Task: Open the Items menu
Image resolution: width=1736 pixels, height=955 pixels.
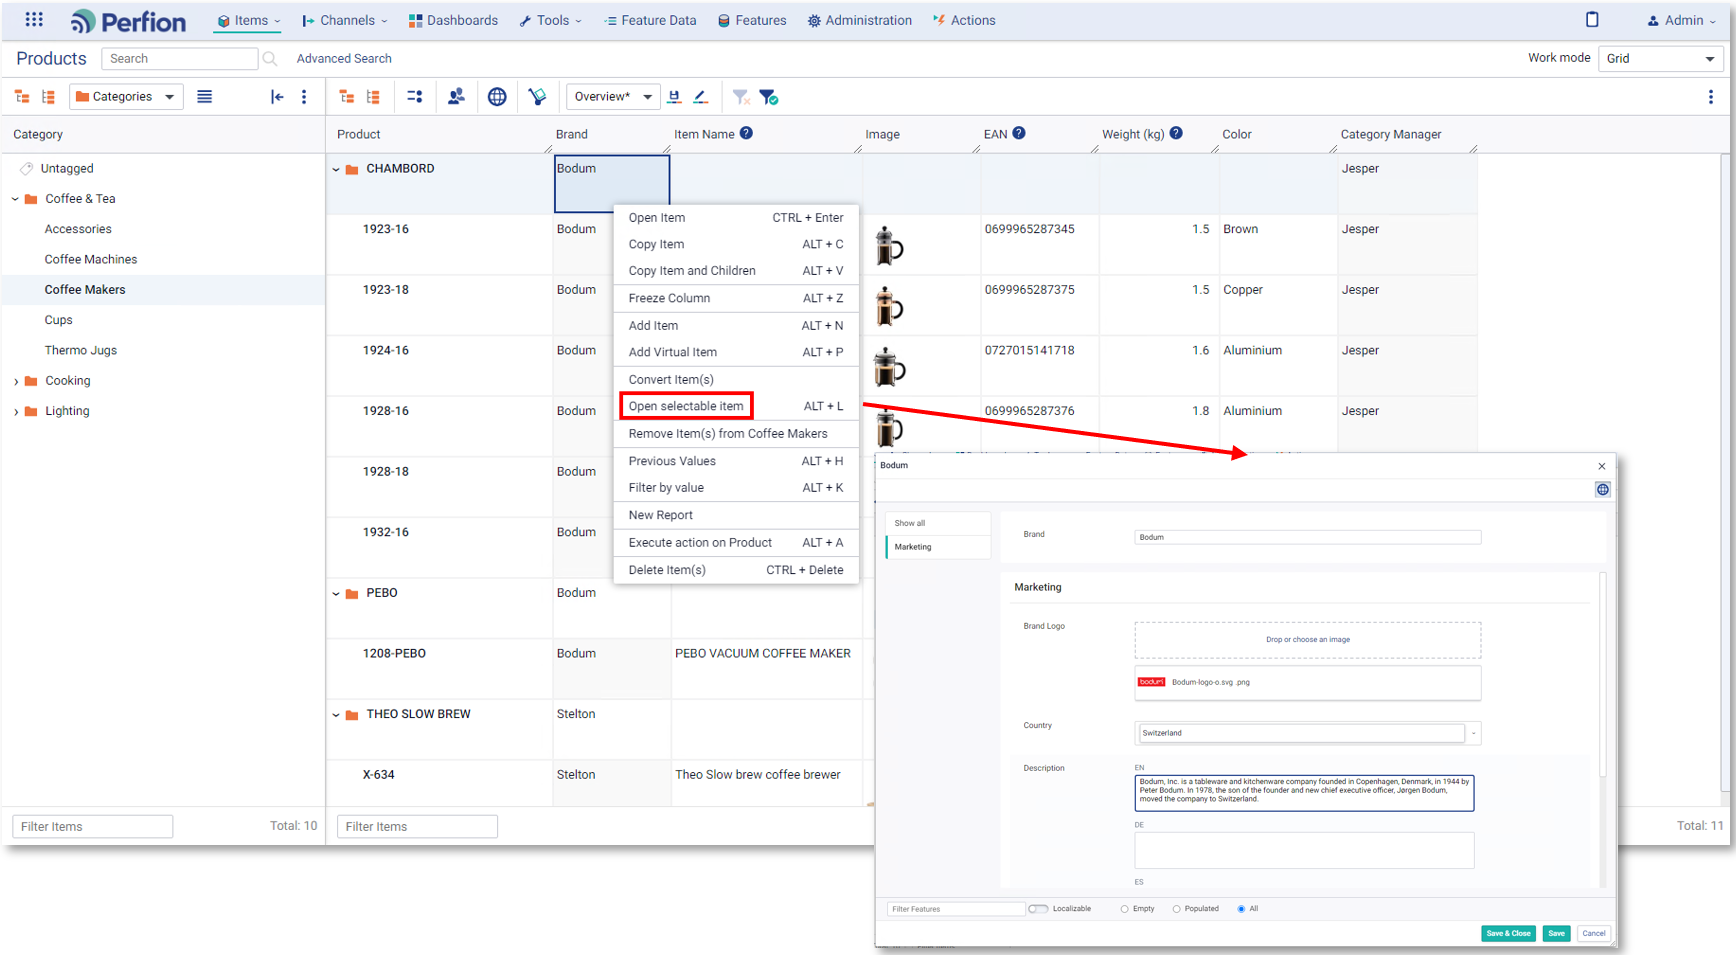Action: pyautogui.click(x=248, y=20)
